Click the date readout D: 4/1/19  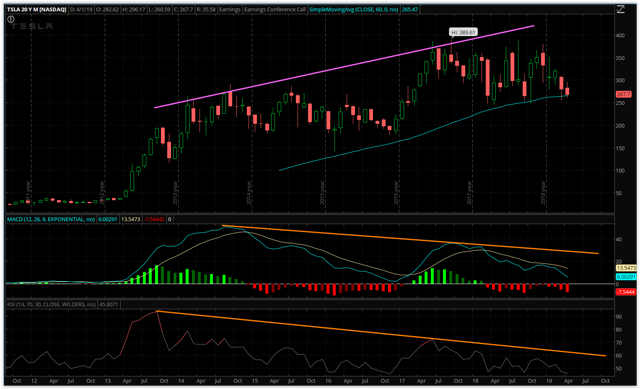81,9
